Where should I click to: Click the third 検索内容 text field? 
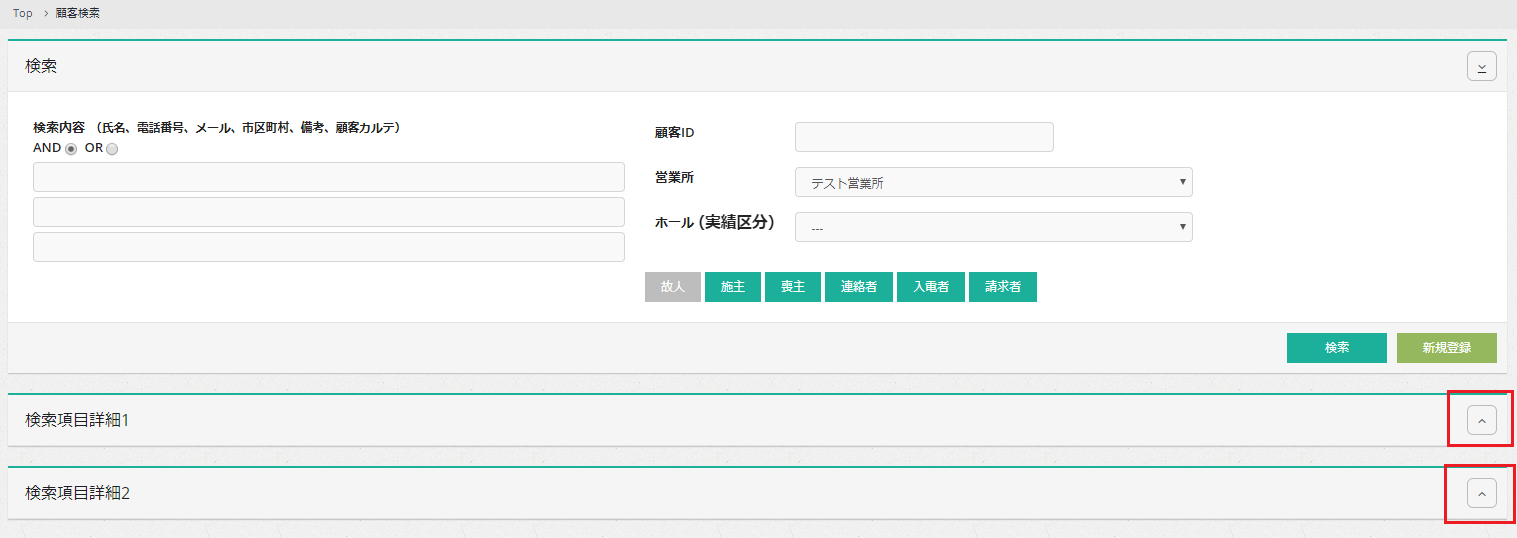[x=329, y=247]
